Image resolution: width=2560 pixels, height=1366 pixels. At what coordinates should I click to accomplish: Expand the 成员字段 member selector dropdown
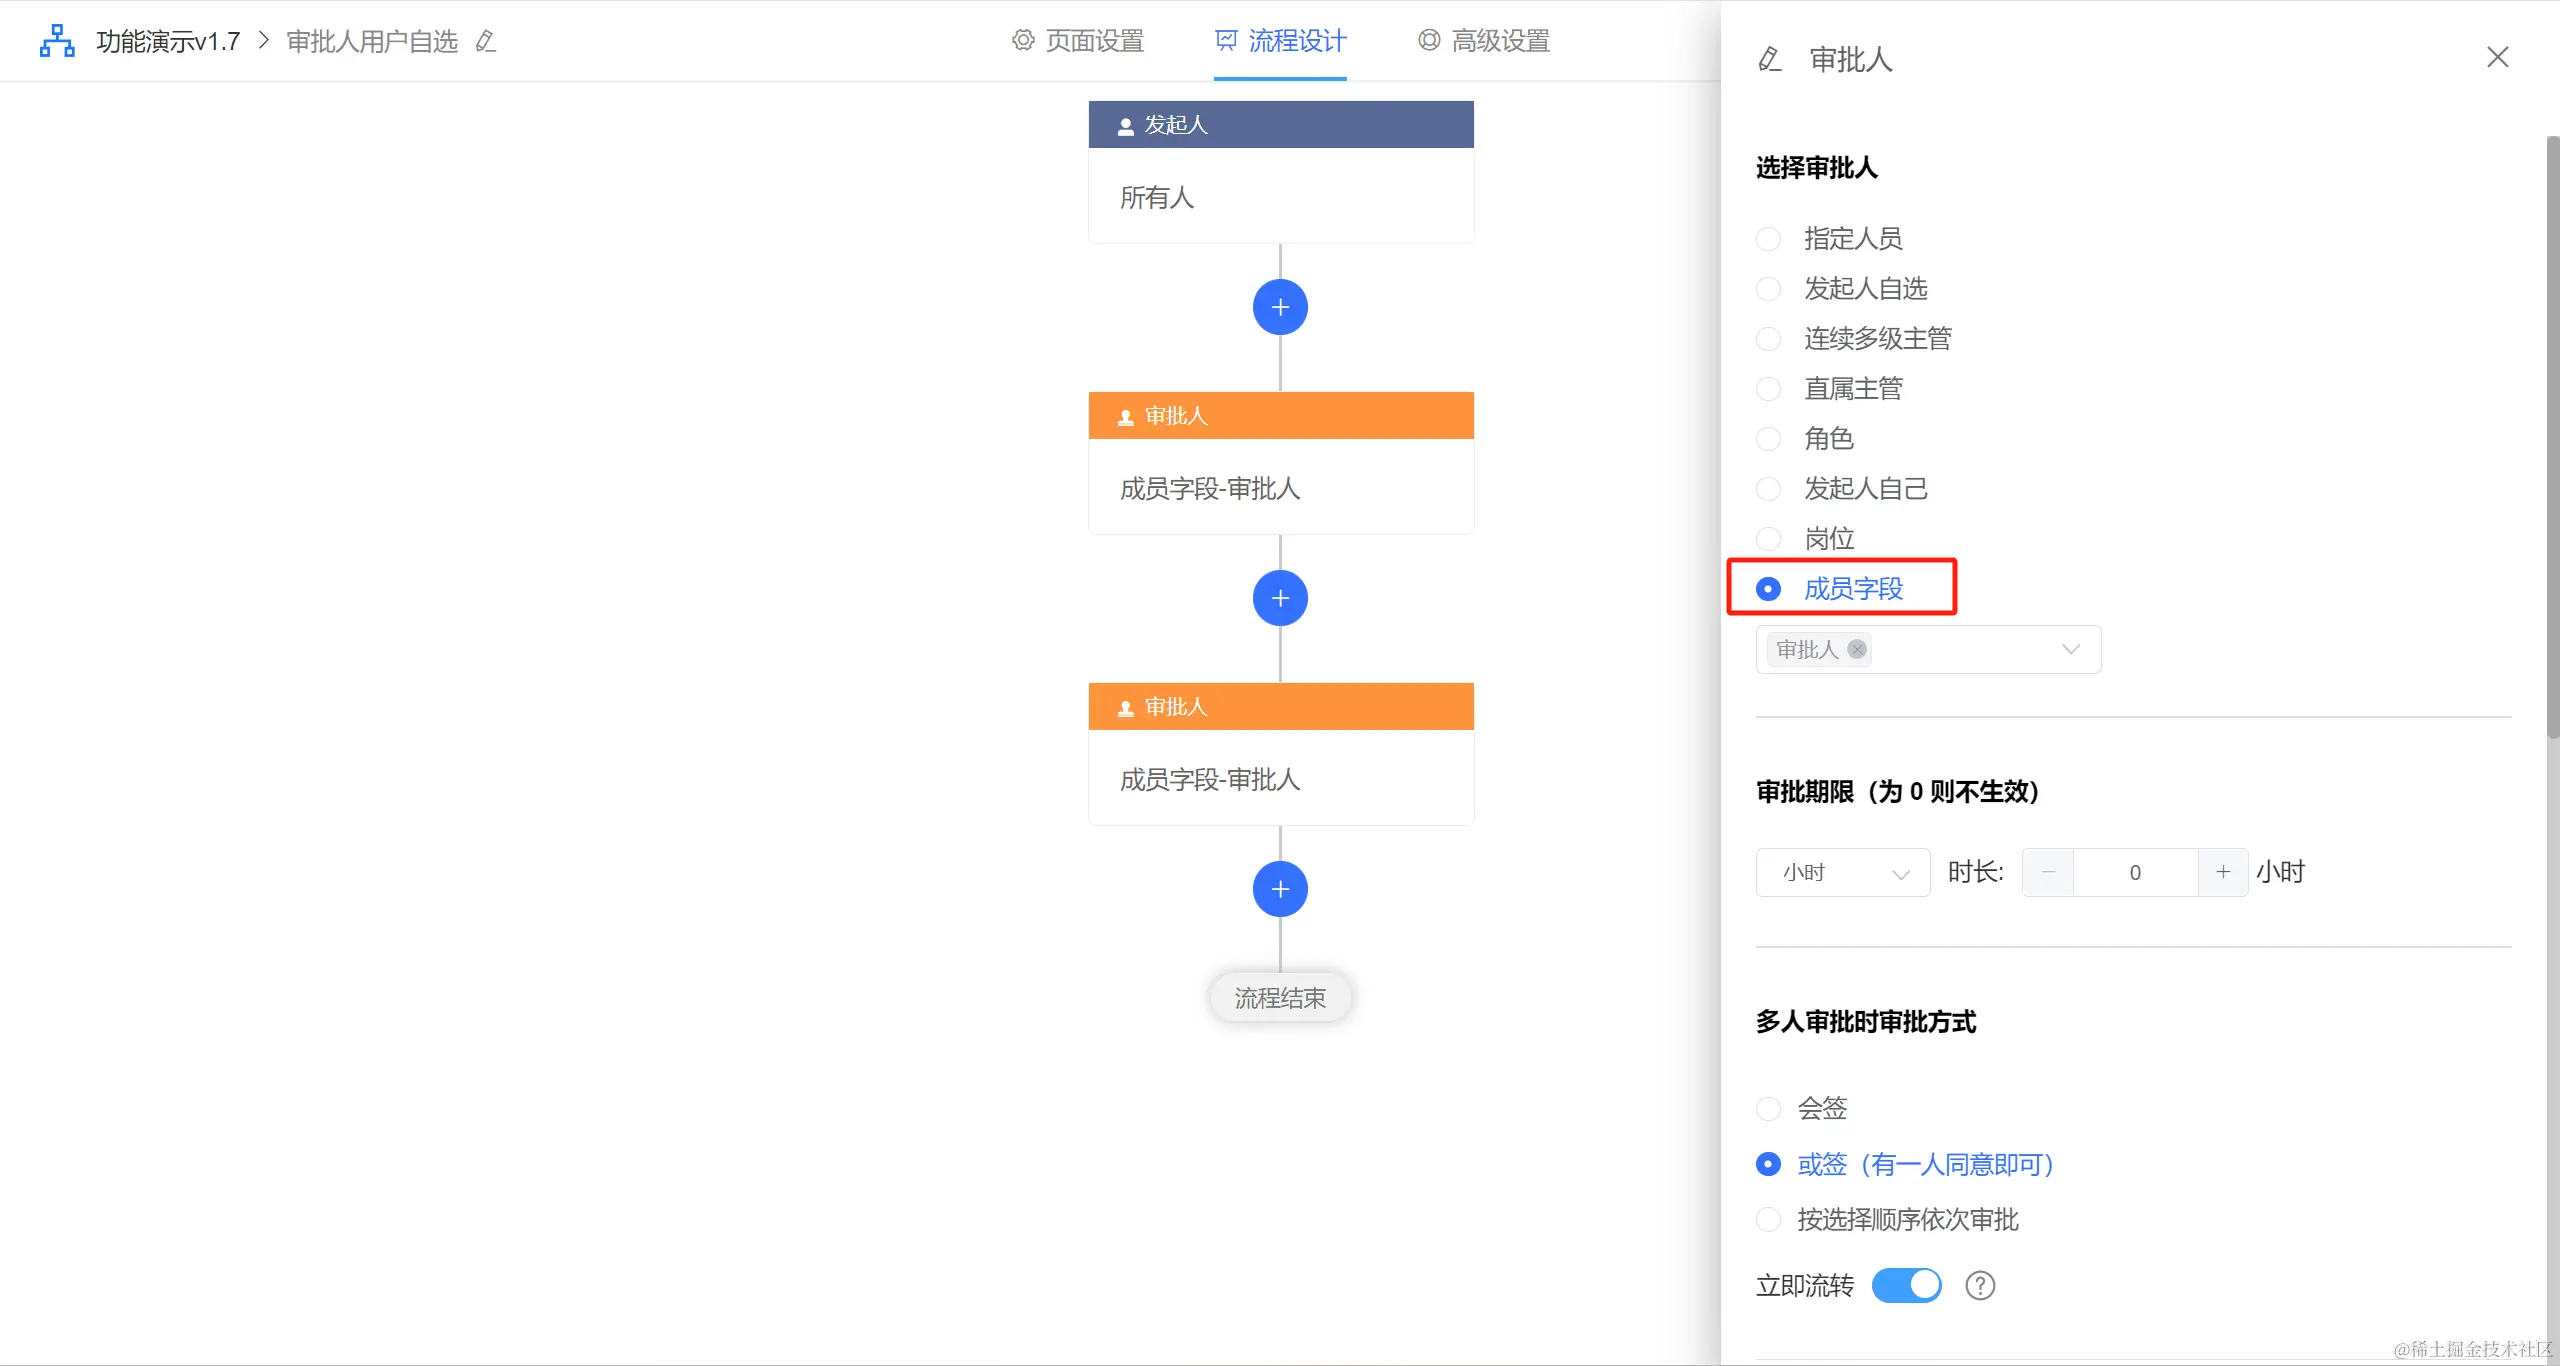point(2070,649)
